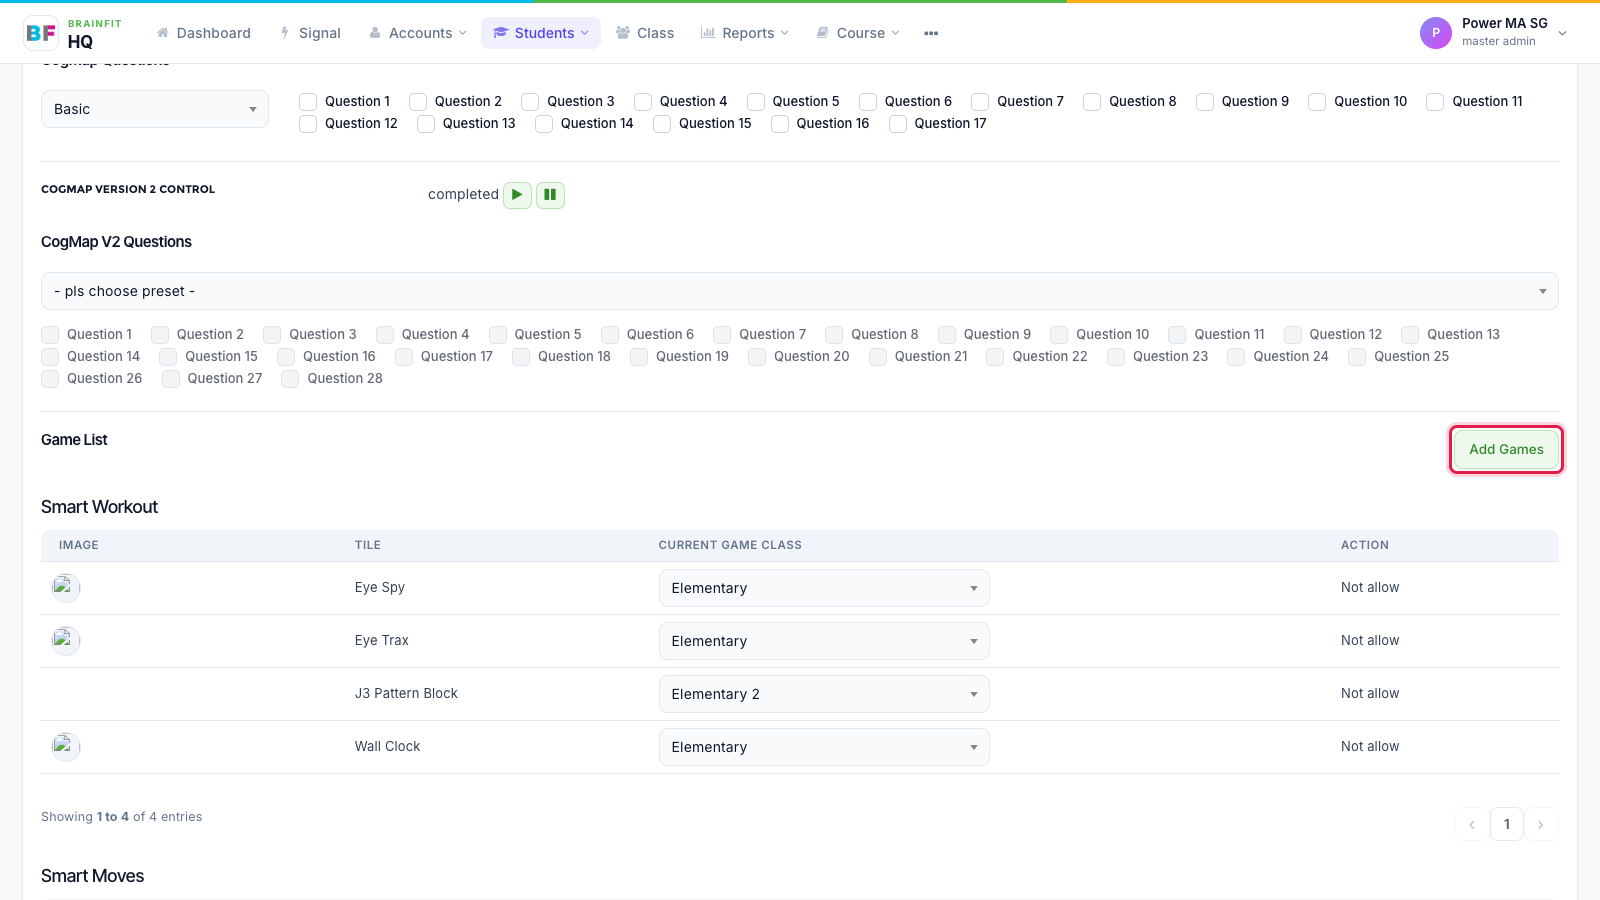Click the Wall Clock game image thumbnail

(x=66, y=746)
